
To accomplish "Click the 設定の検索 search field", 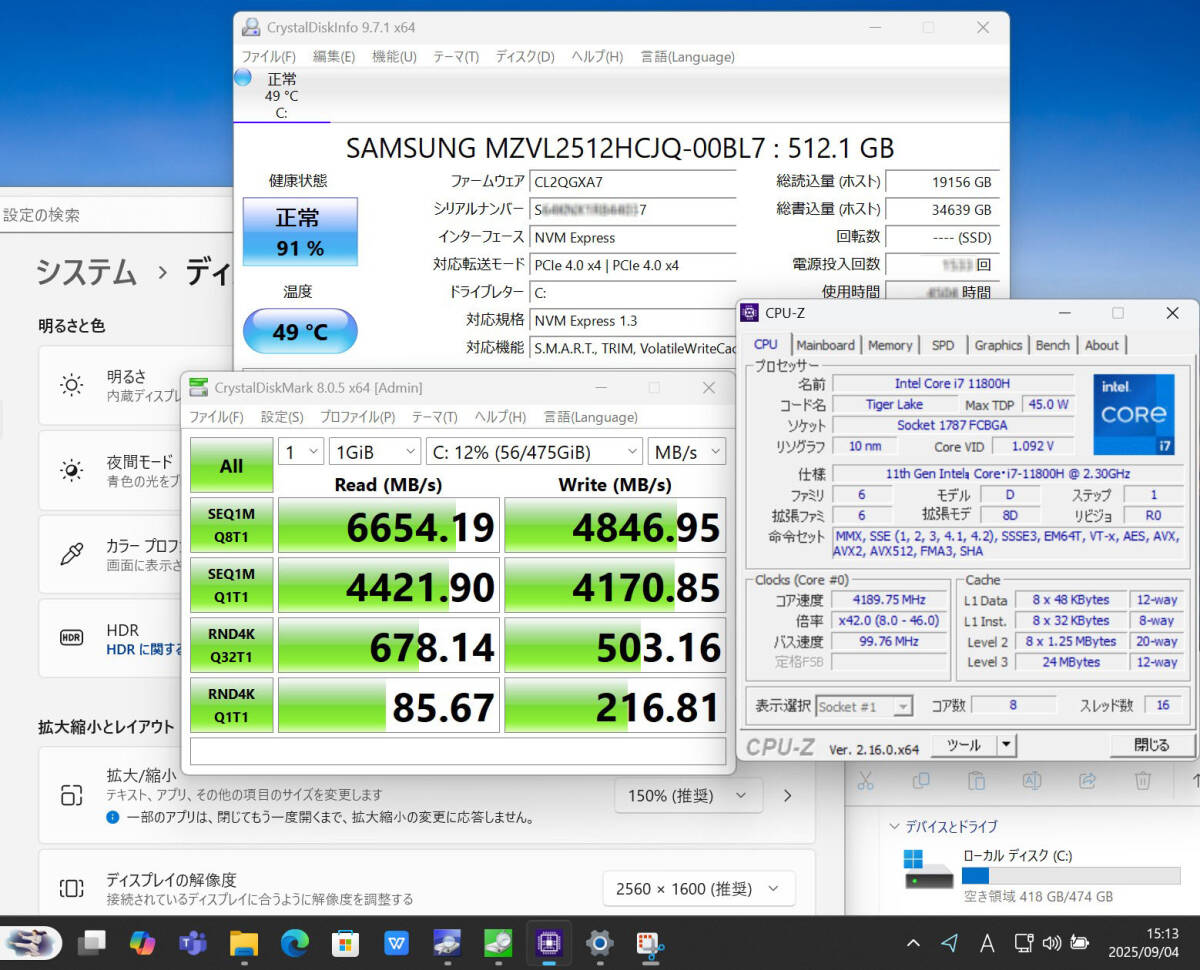I will coord(110,215).
